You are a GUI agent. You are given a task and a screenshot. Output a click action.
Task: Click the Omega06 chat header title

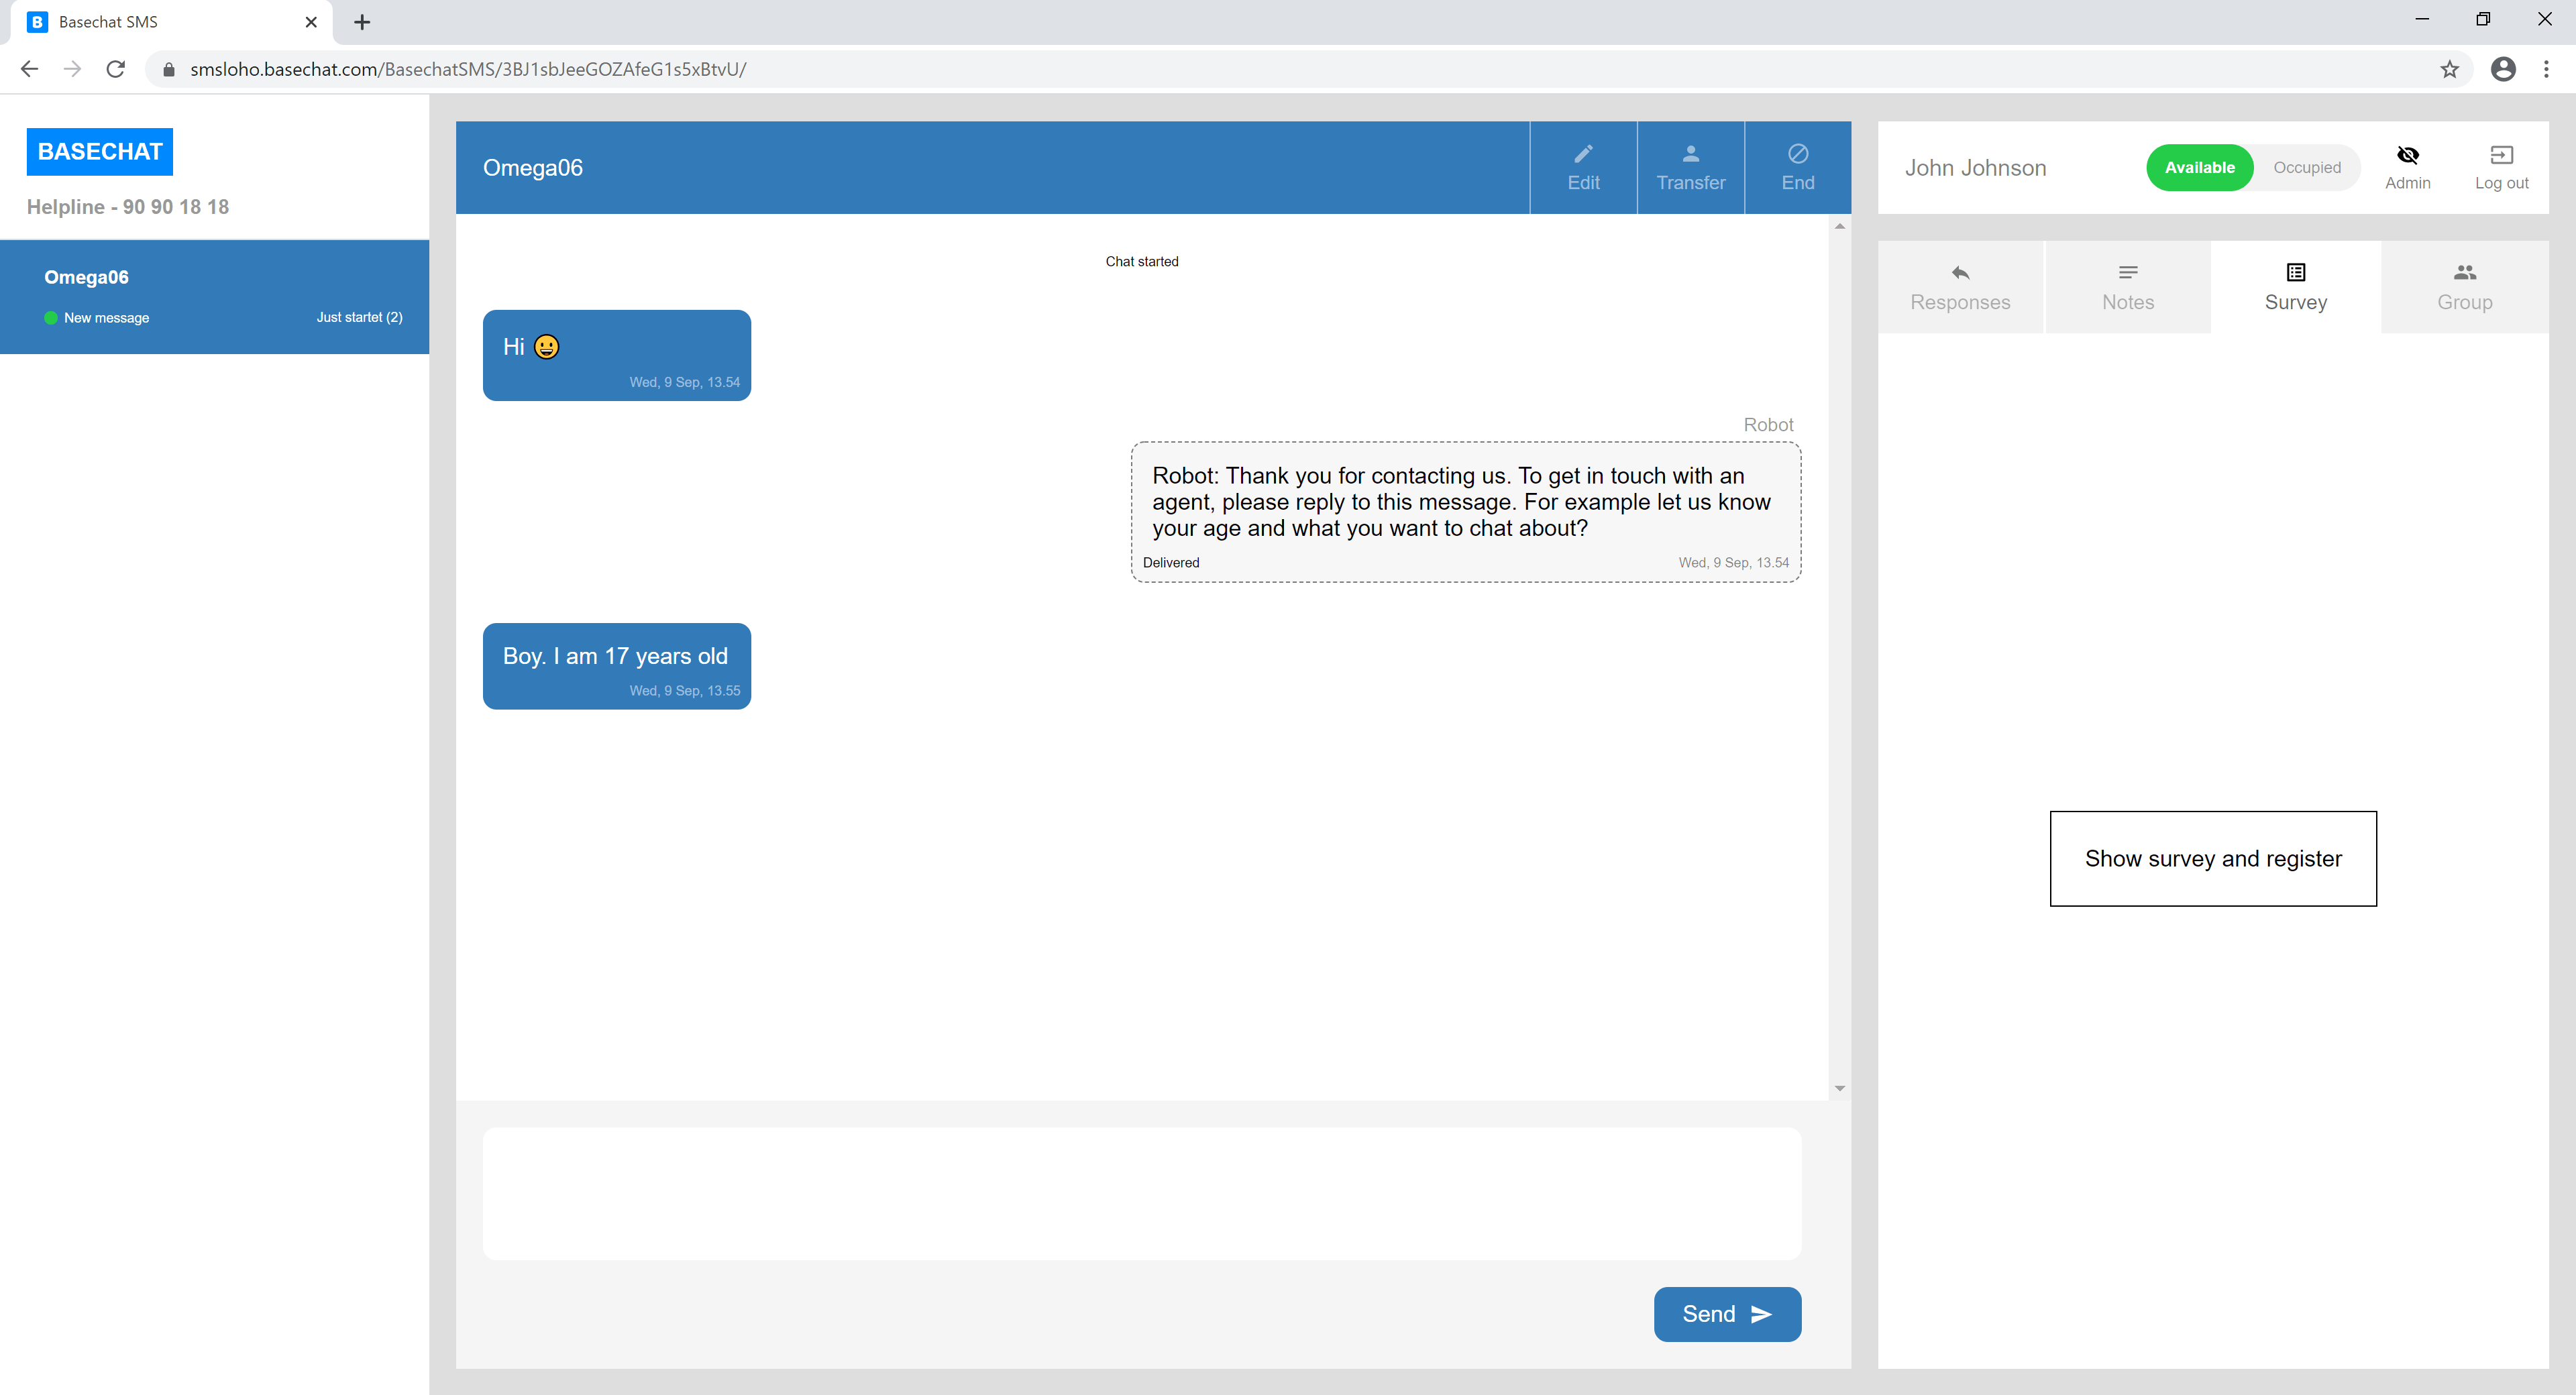pos(533,168)
